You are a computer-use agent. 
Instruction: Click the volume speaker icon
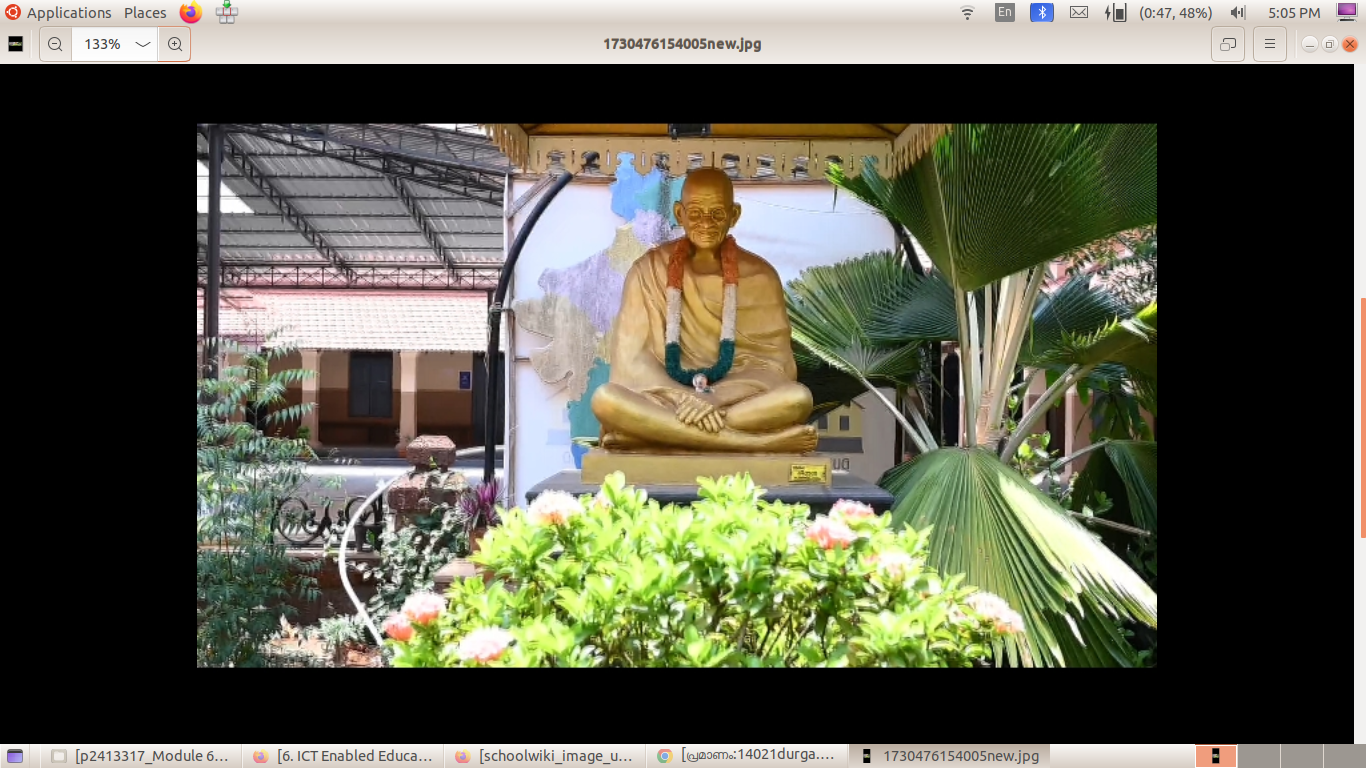click(1238, 13)
